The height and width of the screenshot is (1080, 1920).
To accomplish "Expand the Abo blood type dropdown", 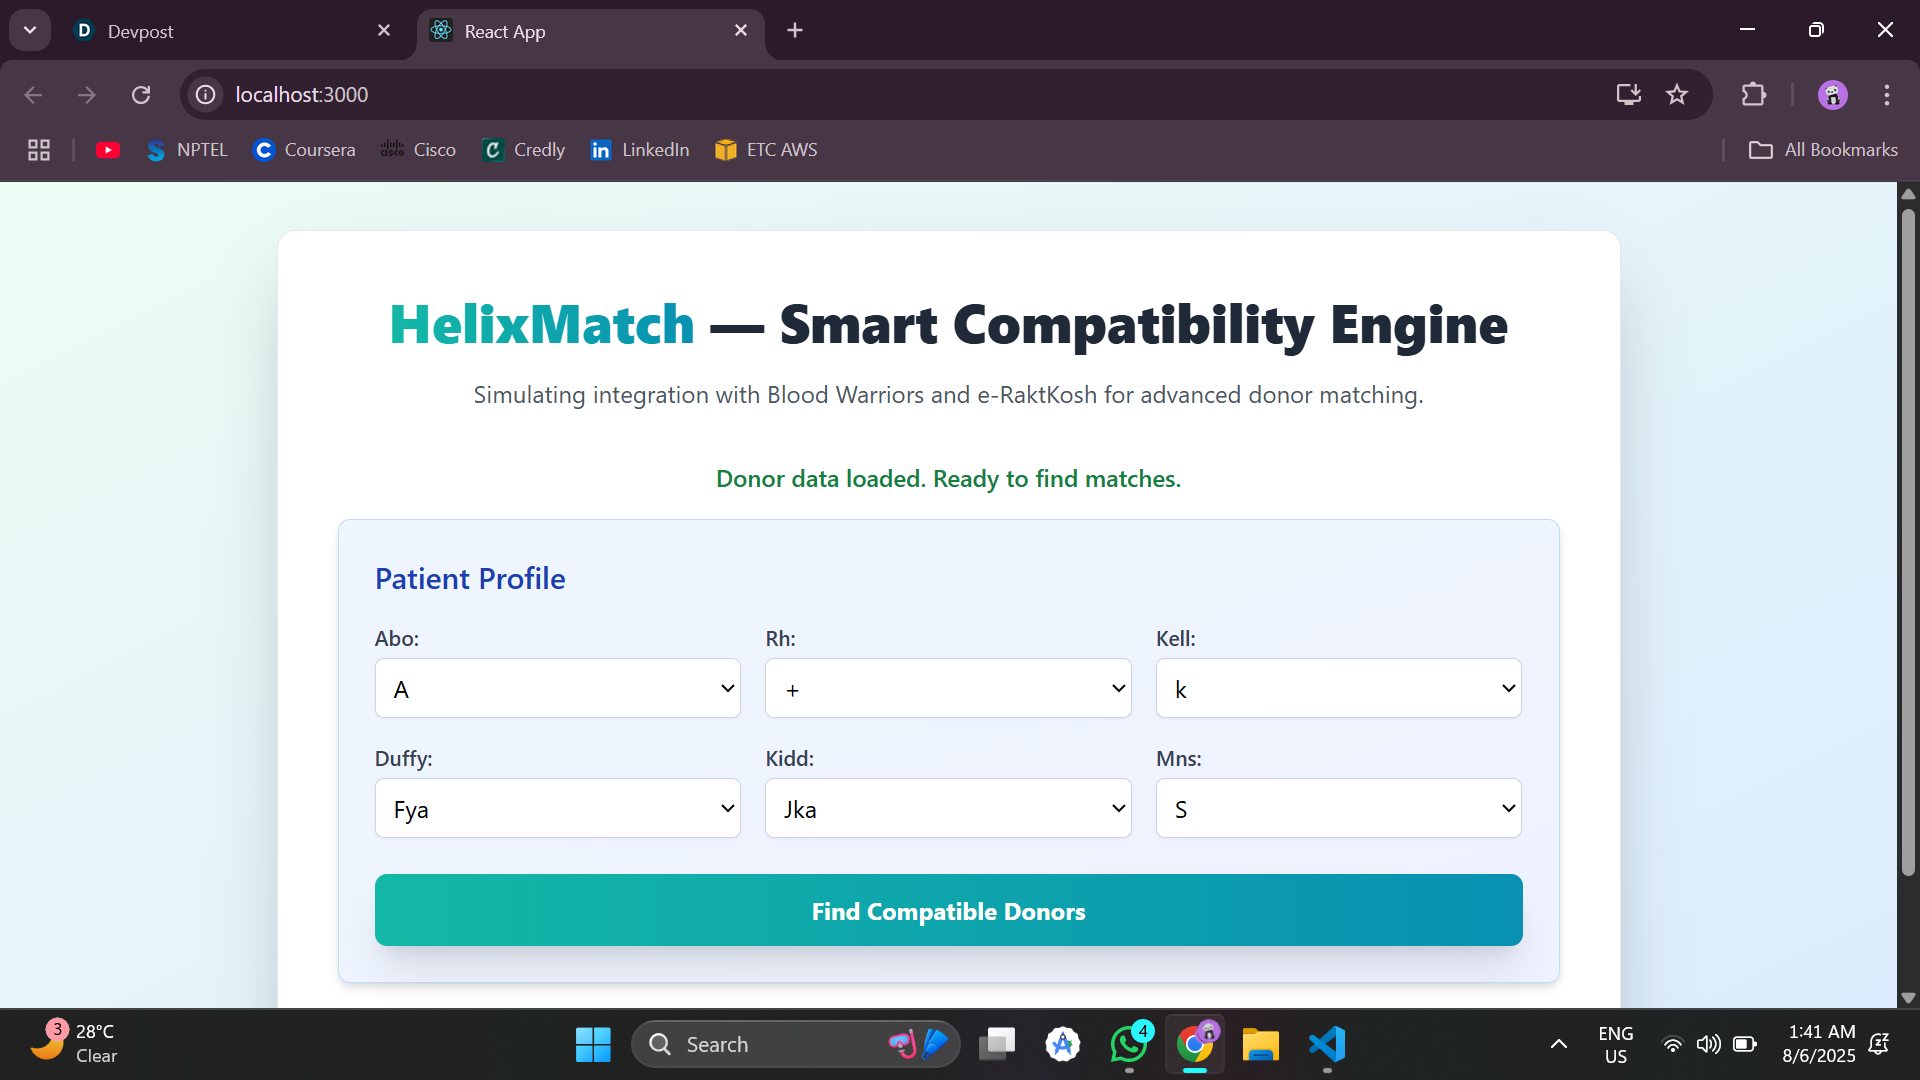I will 557,688.
